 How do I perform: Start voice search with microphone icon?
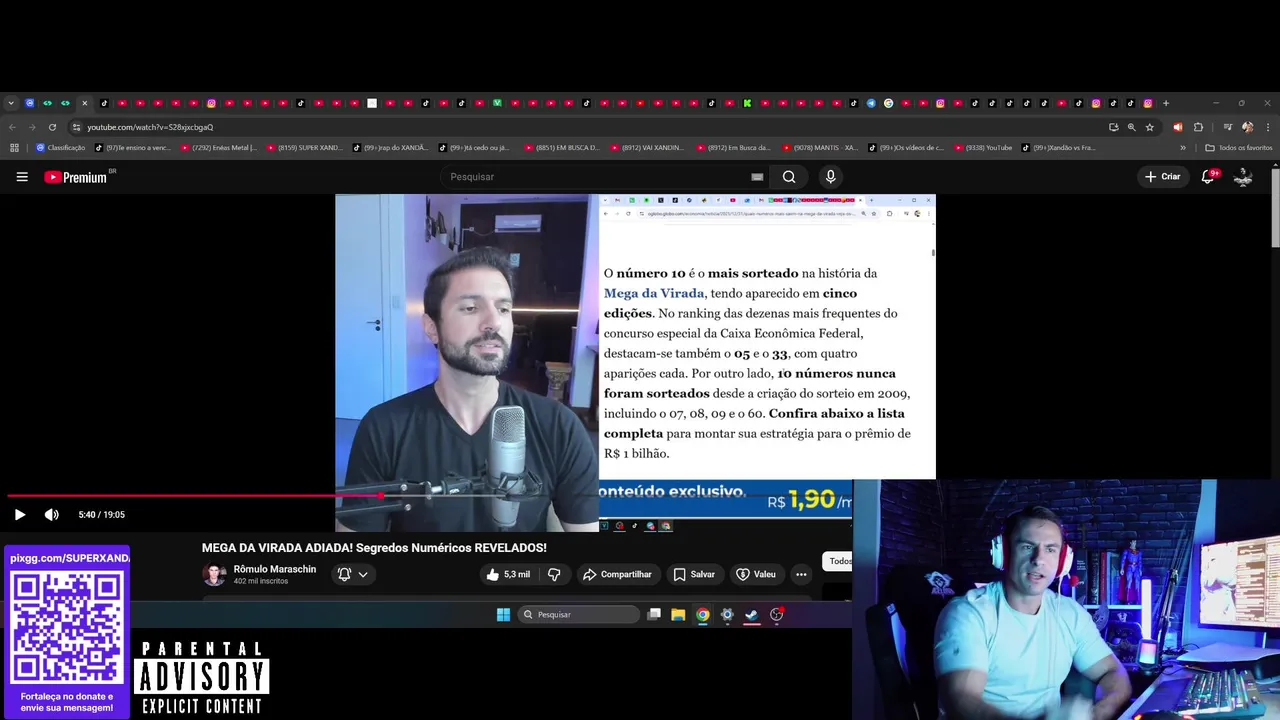pyautogui.click(x=830, y=177)
